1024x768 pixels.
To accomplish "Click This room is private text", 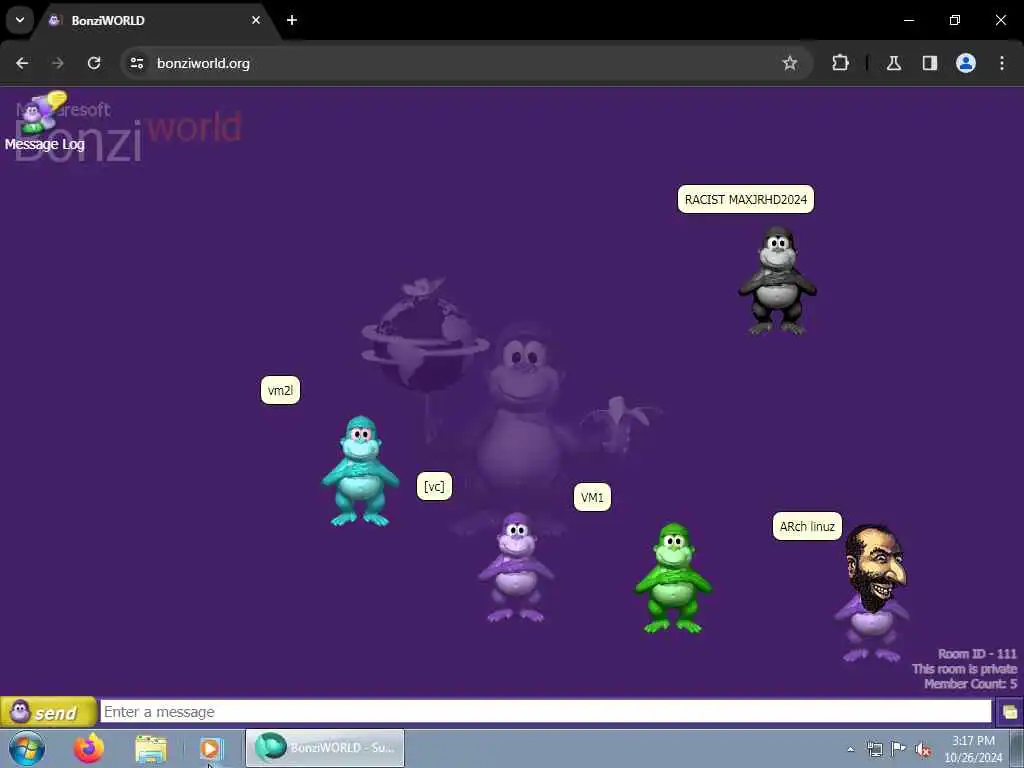I will pyautogui.click(x=965, y=669).
